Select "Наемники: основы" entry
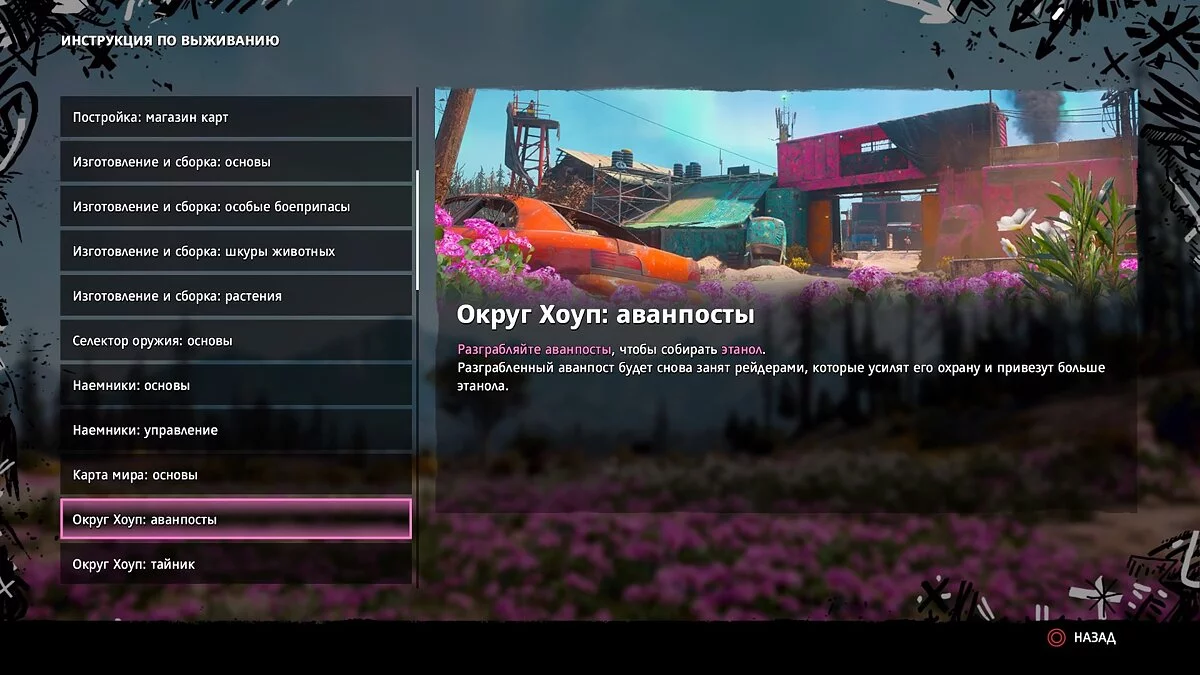 (x=236, y=386)
